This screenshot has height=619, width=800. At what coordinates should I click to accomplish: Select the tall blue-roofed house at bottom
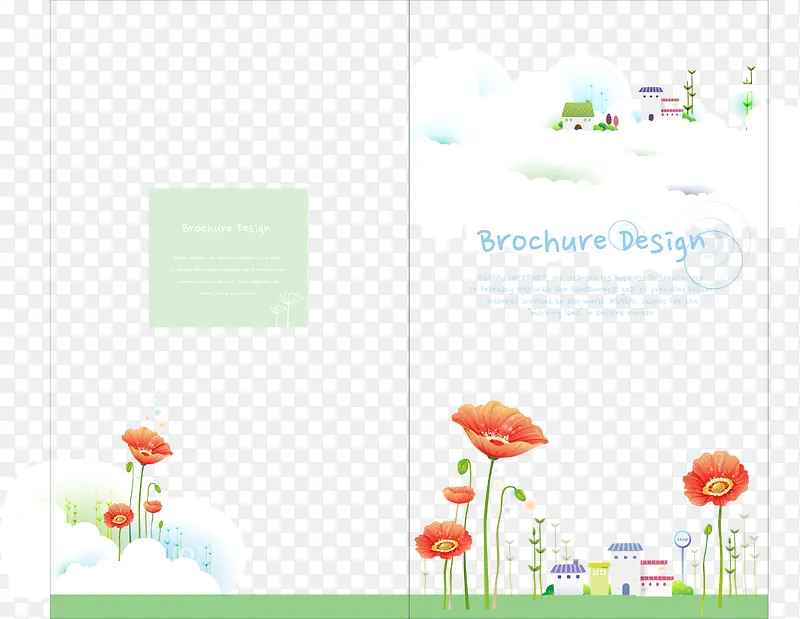tap(626, 566)
